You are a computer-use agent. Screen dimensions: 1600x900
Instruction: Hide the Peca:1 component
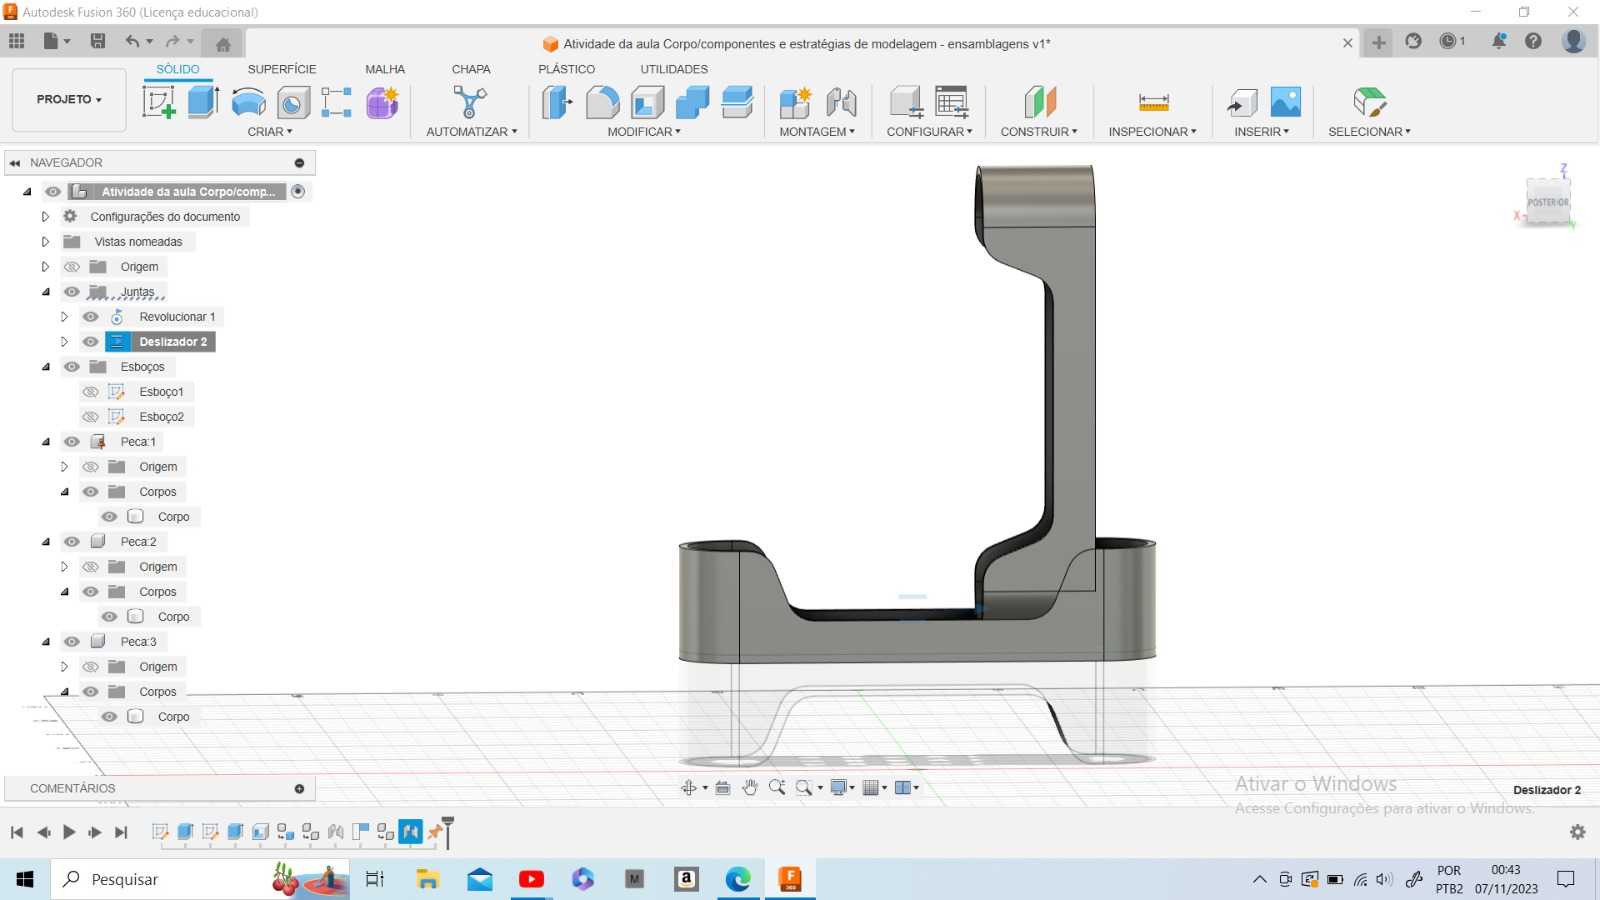[72, 442]
